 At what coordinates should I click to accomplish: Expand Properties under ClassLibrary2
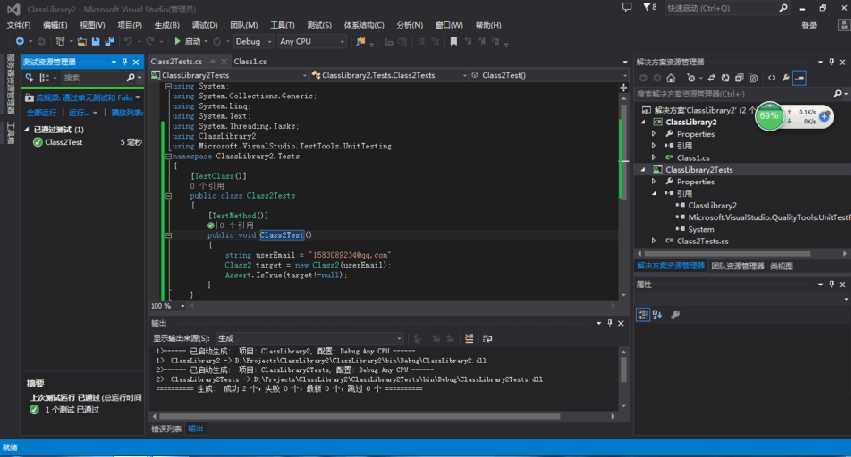tap(654, 134)
